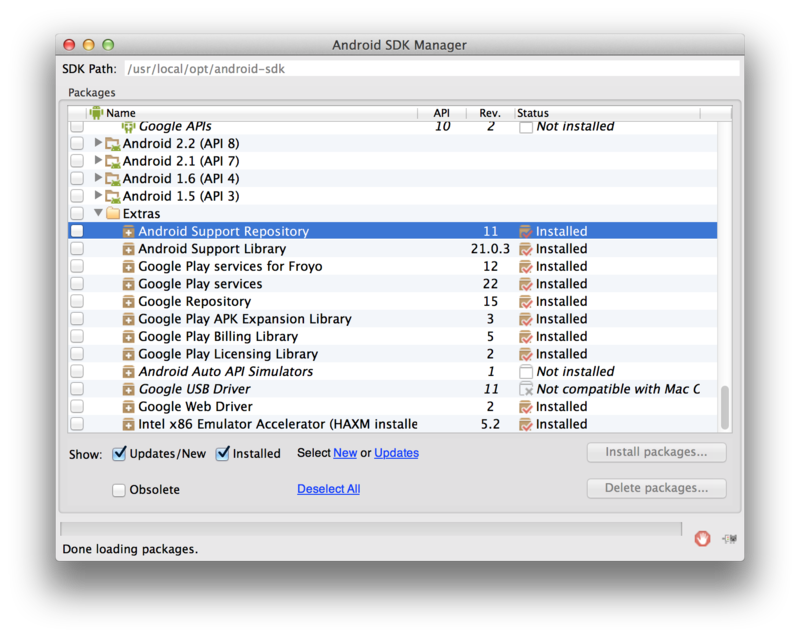Click the package icon beside Intel x86 Emulator Accelerator
Screen dimensions: 800x638
[x=128, y=425]
